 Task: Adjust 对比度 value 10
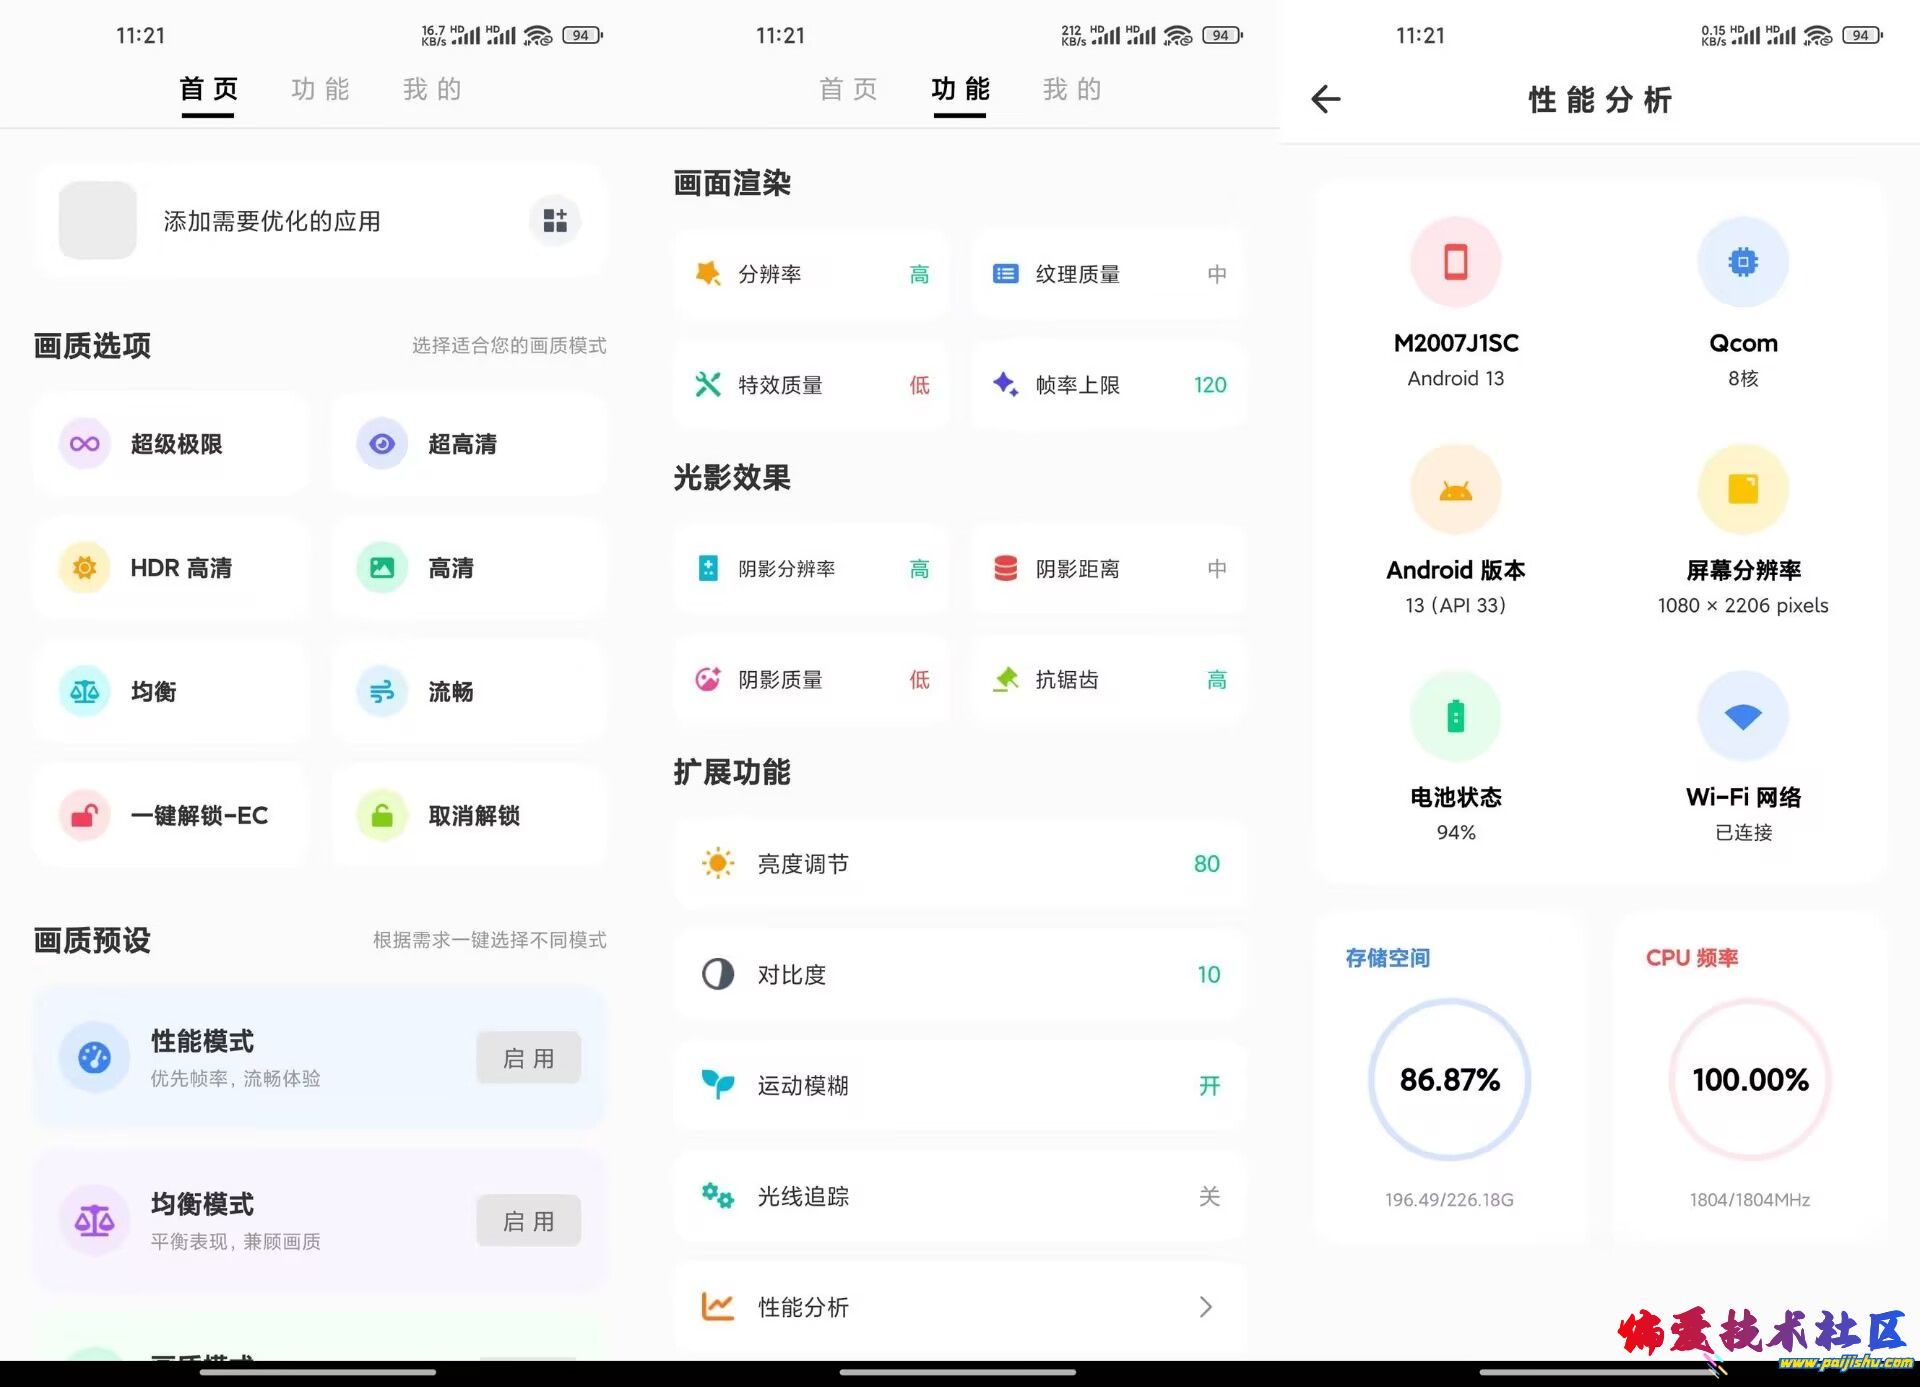point(1209,975)
